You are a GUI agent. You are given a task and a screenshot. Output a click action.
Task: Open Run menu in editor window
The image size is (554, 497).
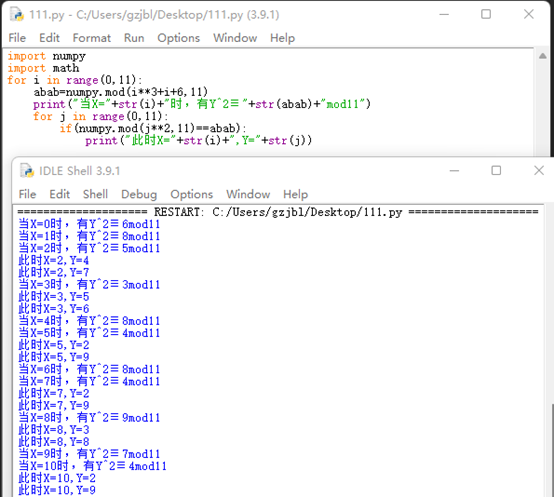[134, 38]
